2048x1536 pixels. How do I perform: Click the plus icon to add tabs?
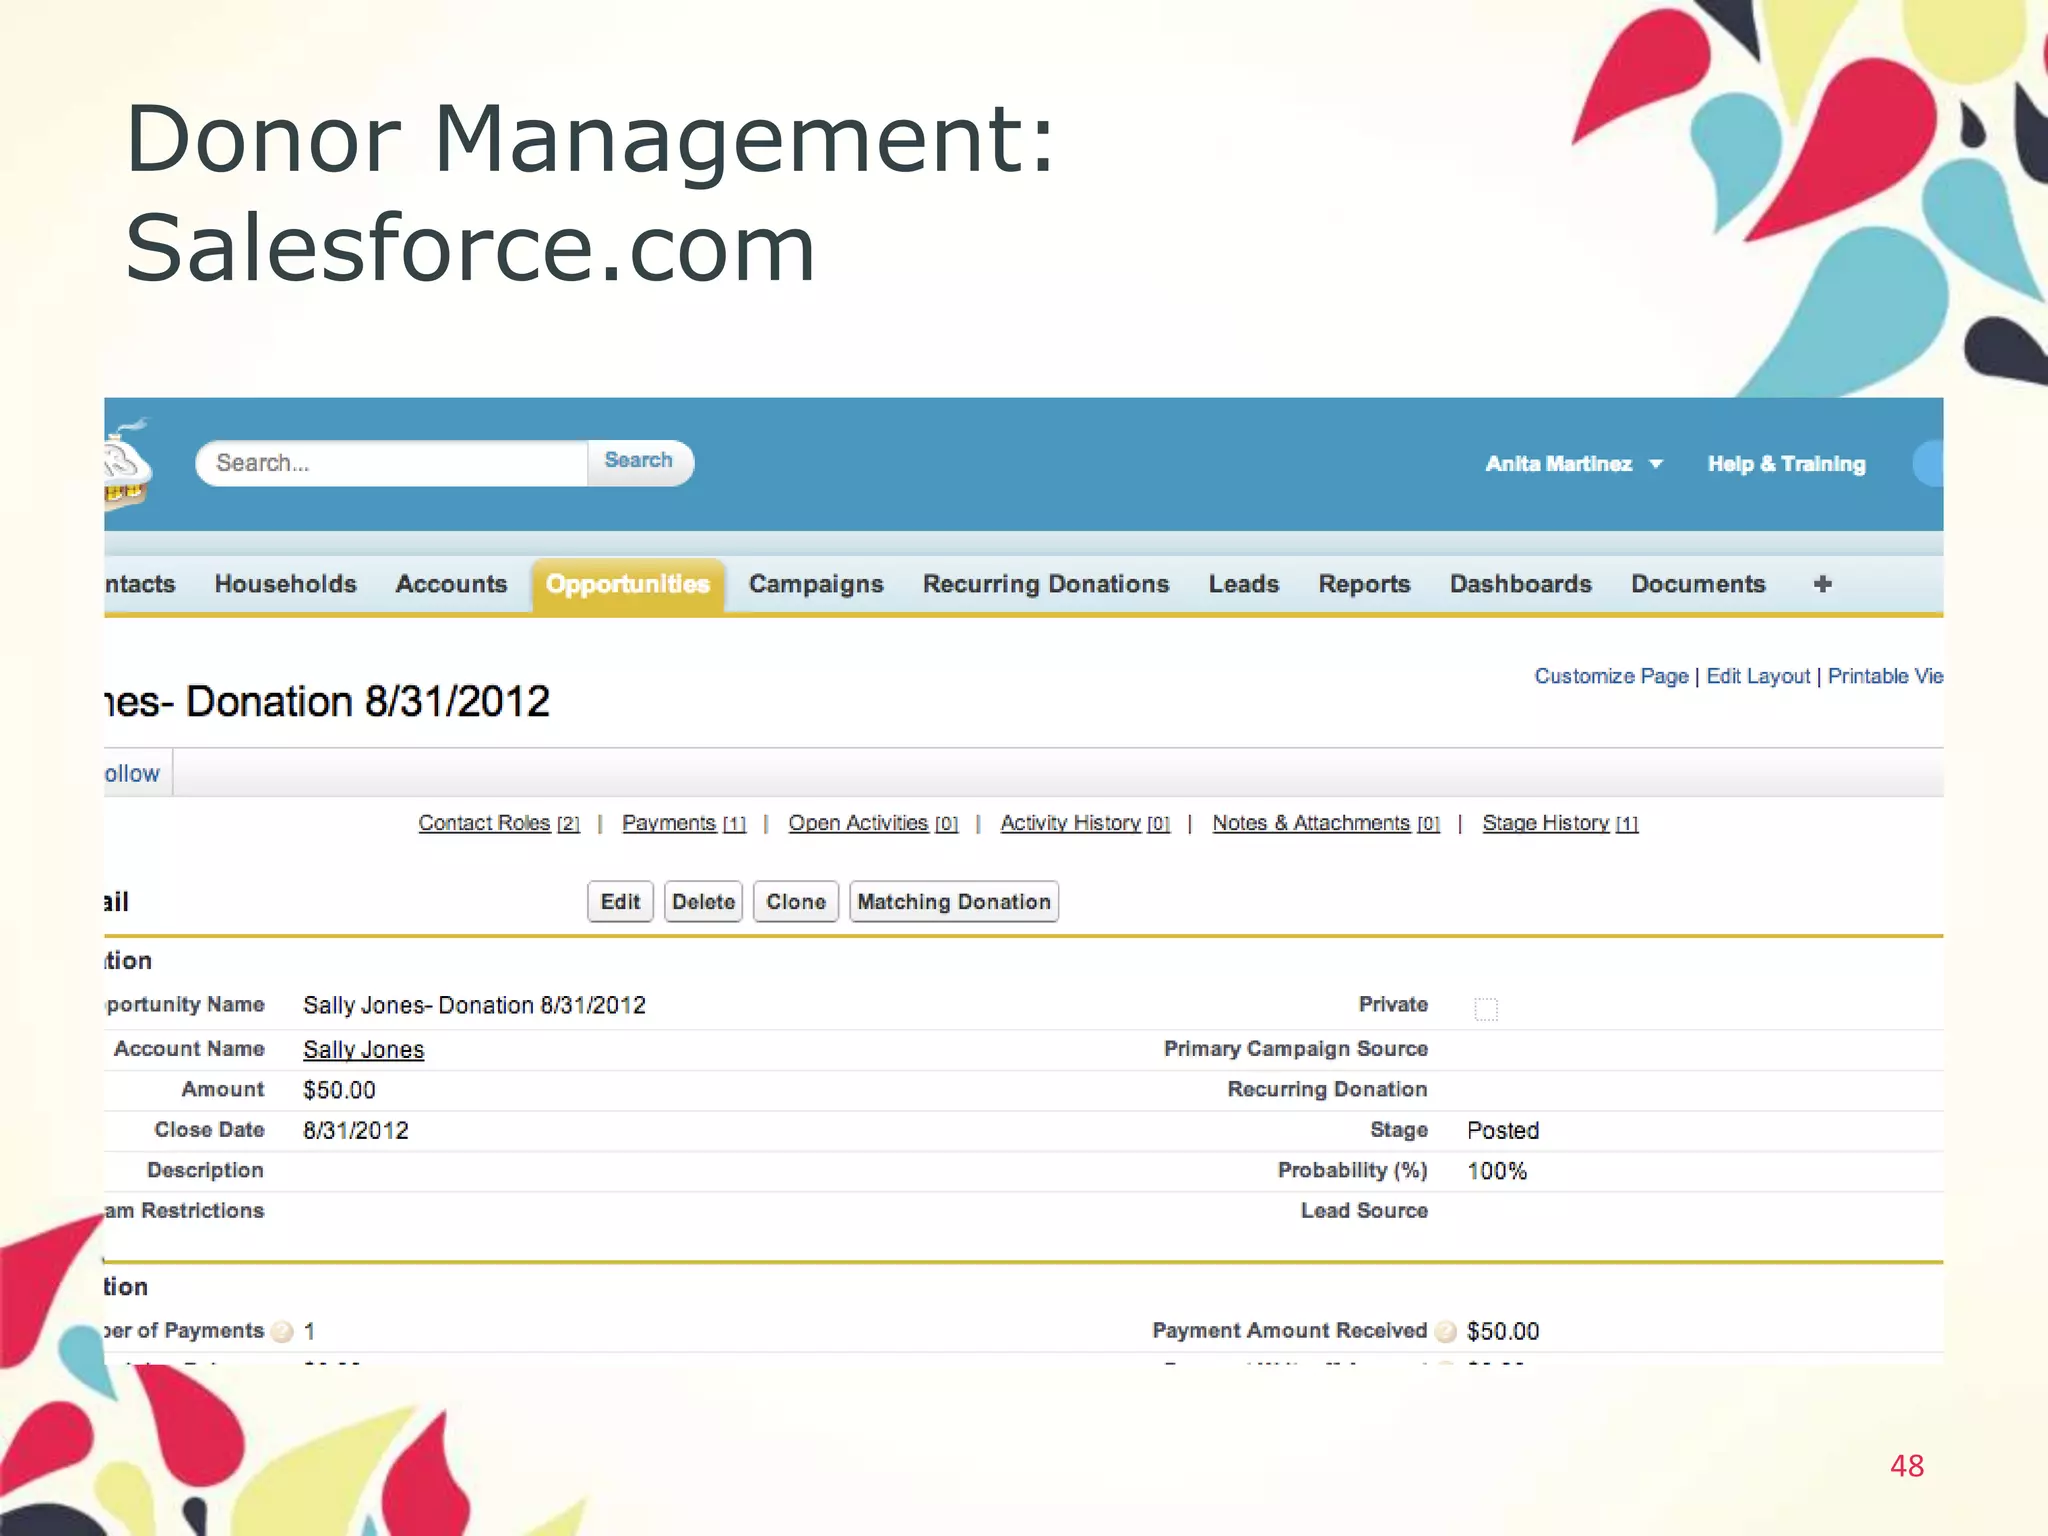tap(1822, 584)
